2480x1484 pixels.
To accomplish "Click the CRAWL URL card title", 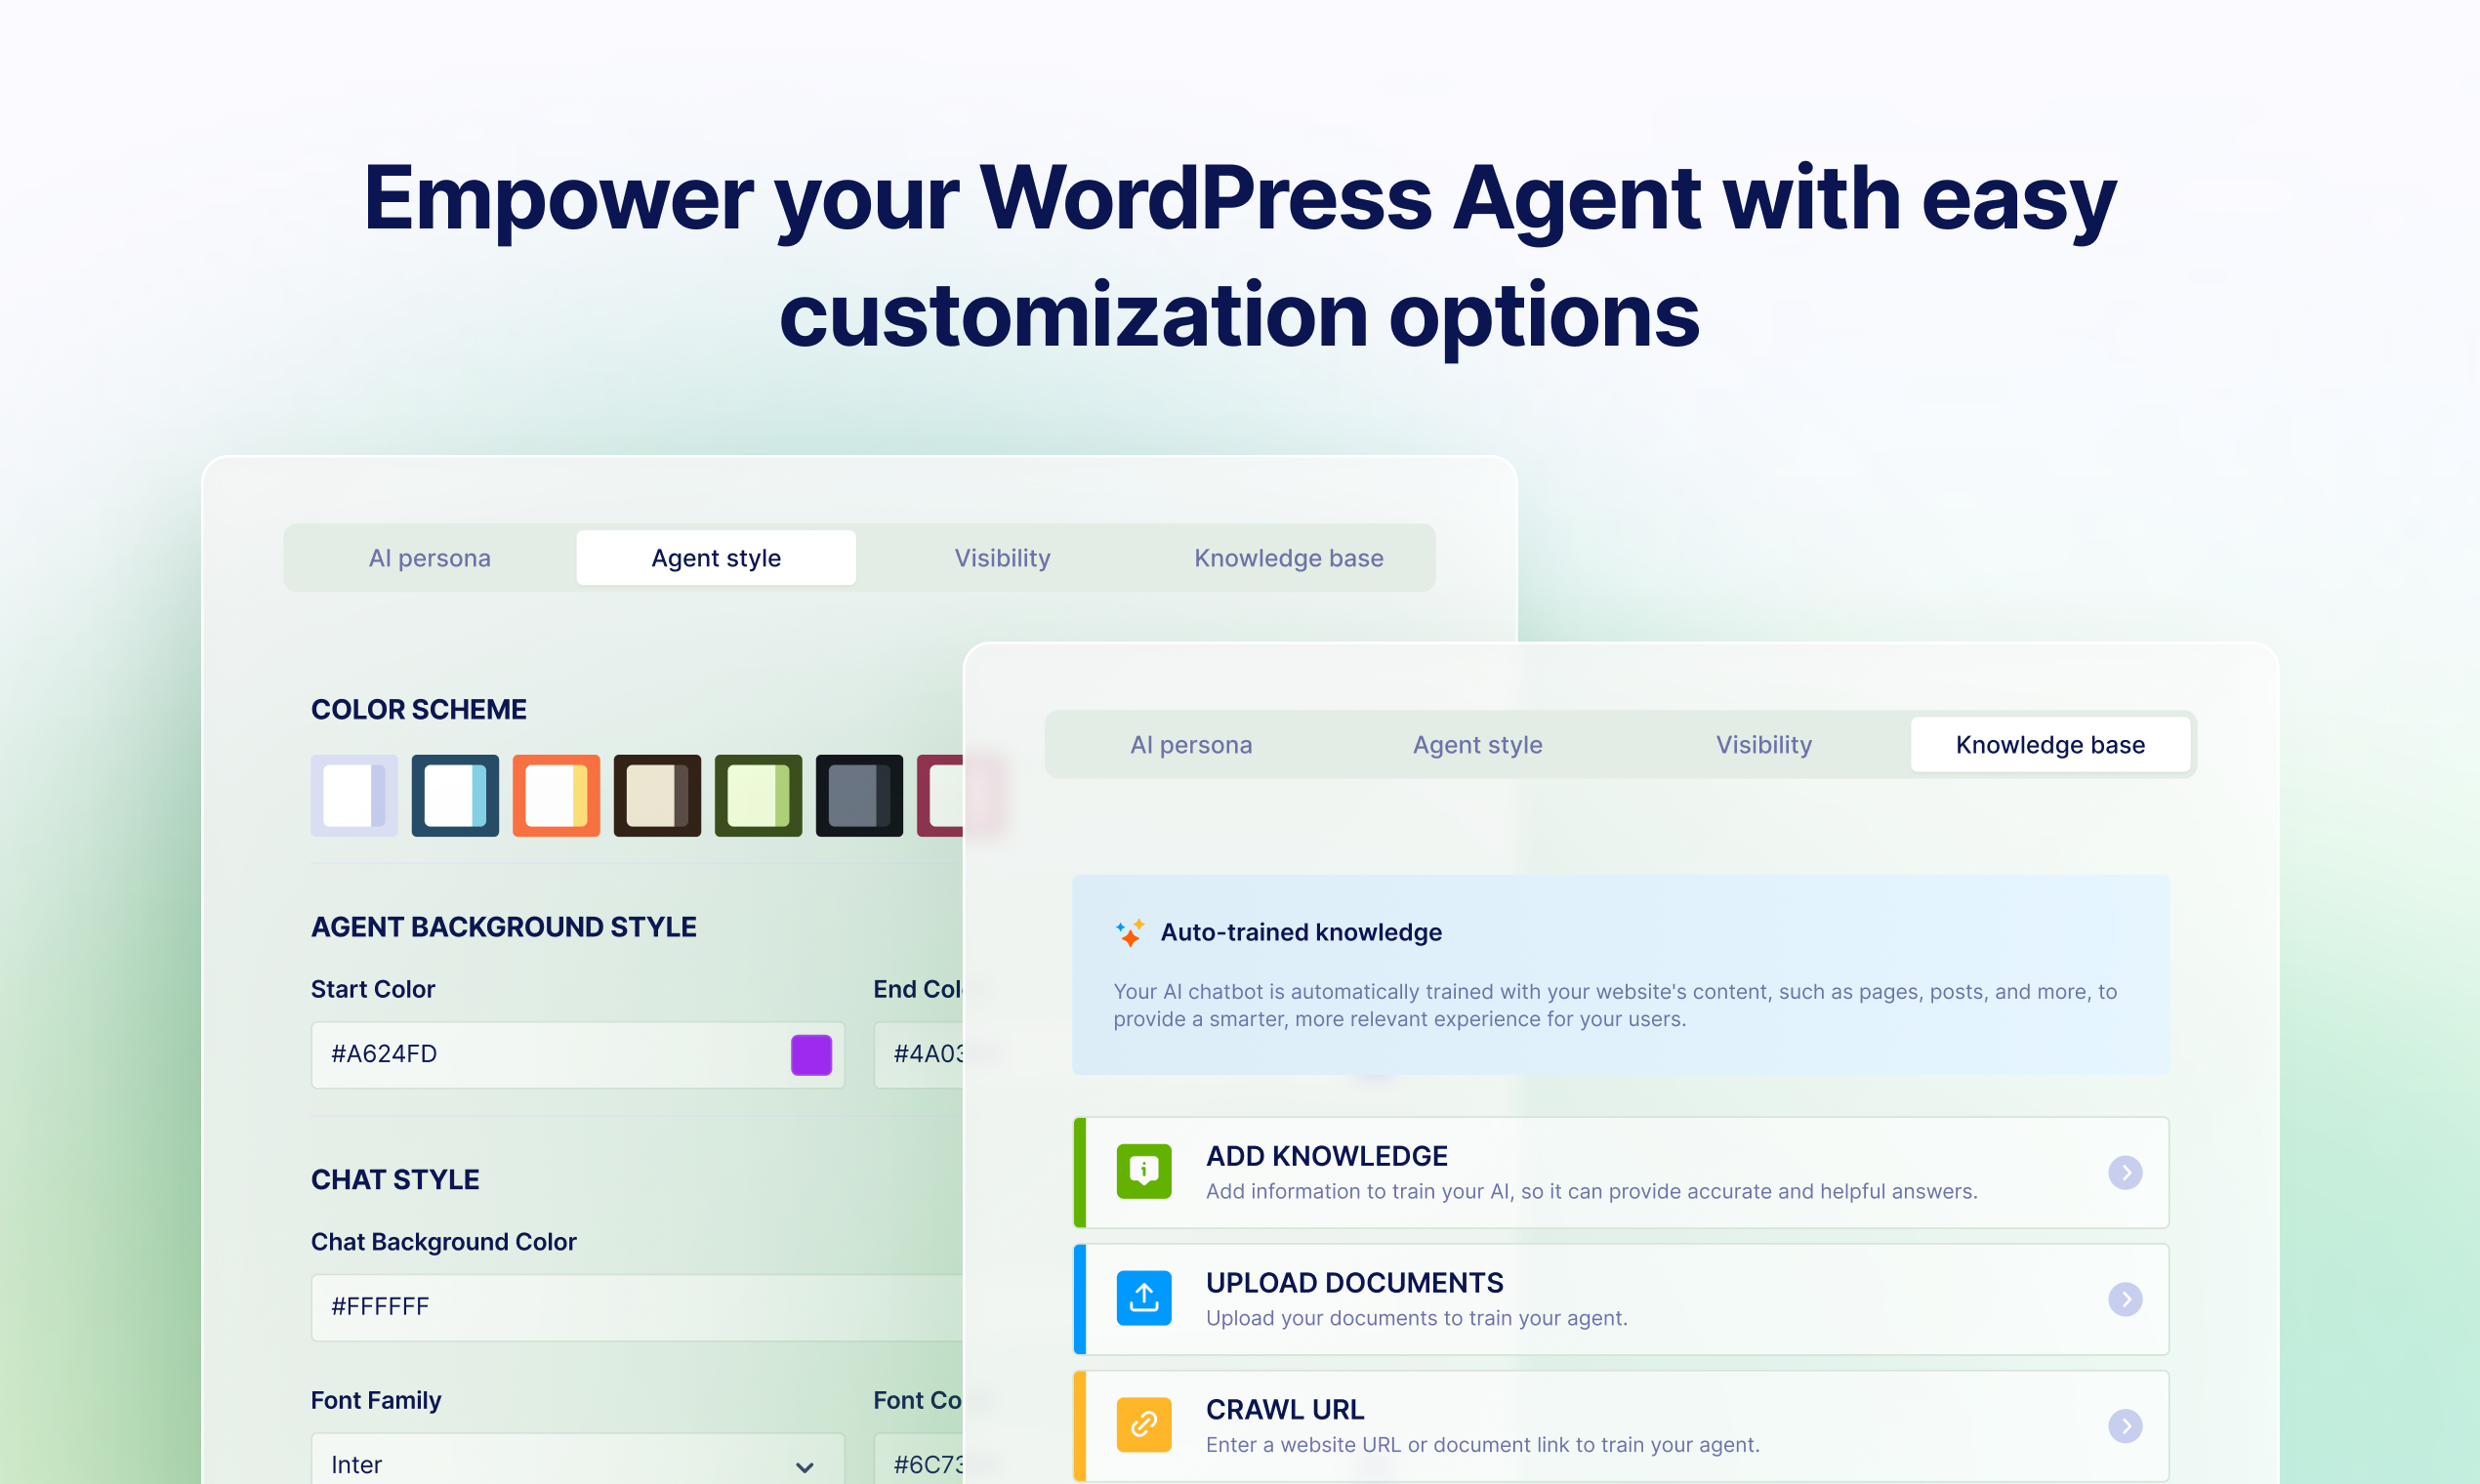I will point(1284,1410).
